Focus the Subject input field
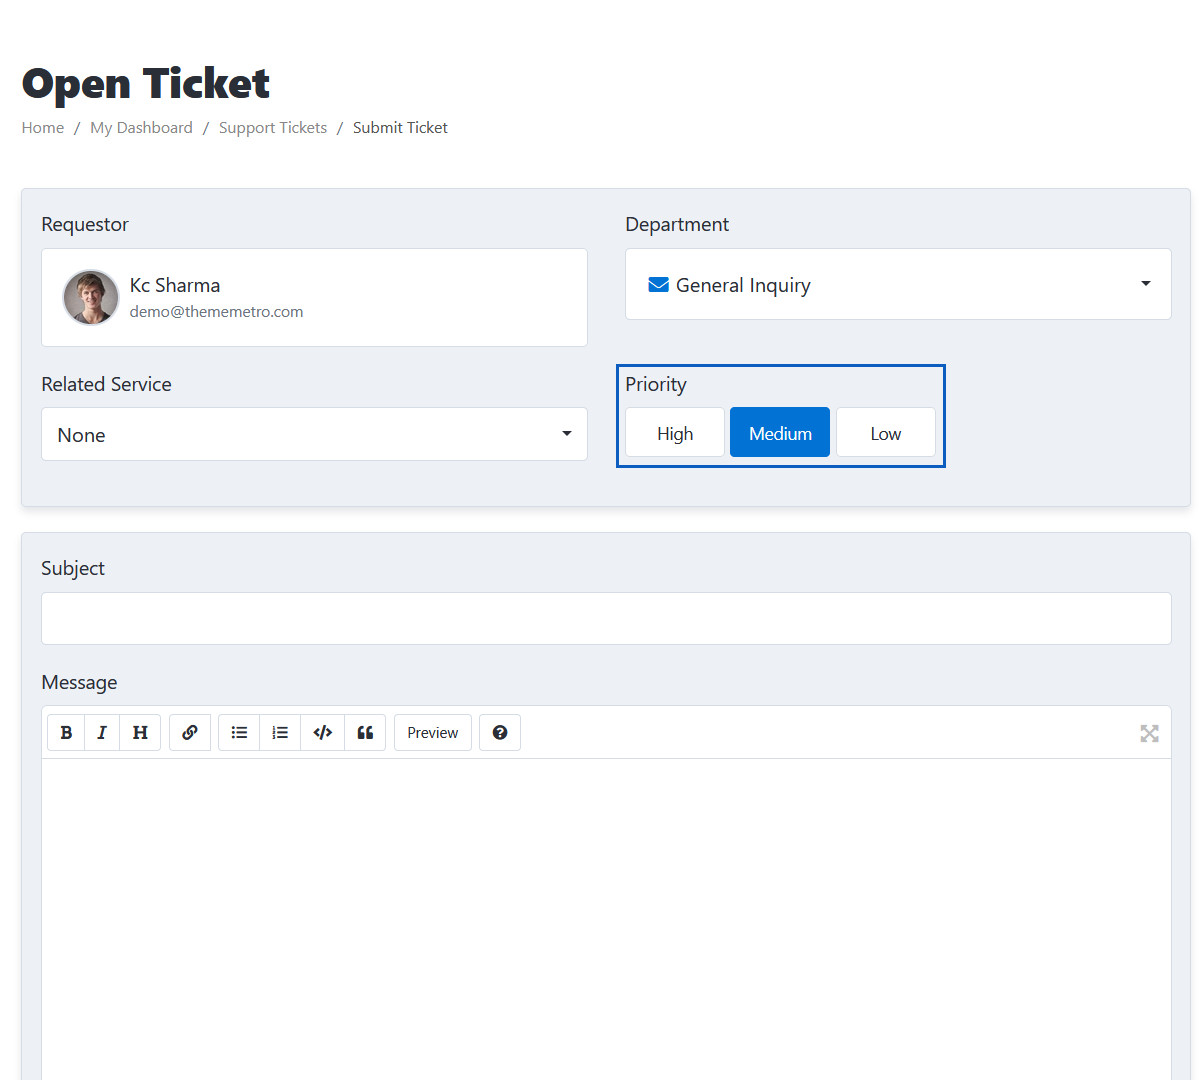The height and width of the screenshot is (1080, 1201). click(x=606, y=619)
